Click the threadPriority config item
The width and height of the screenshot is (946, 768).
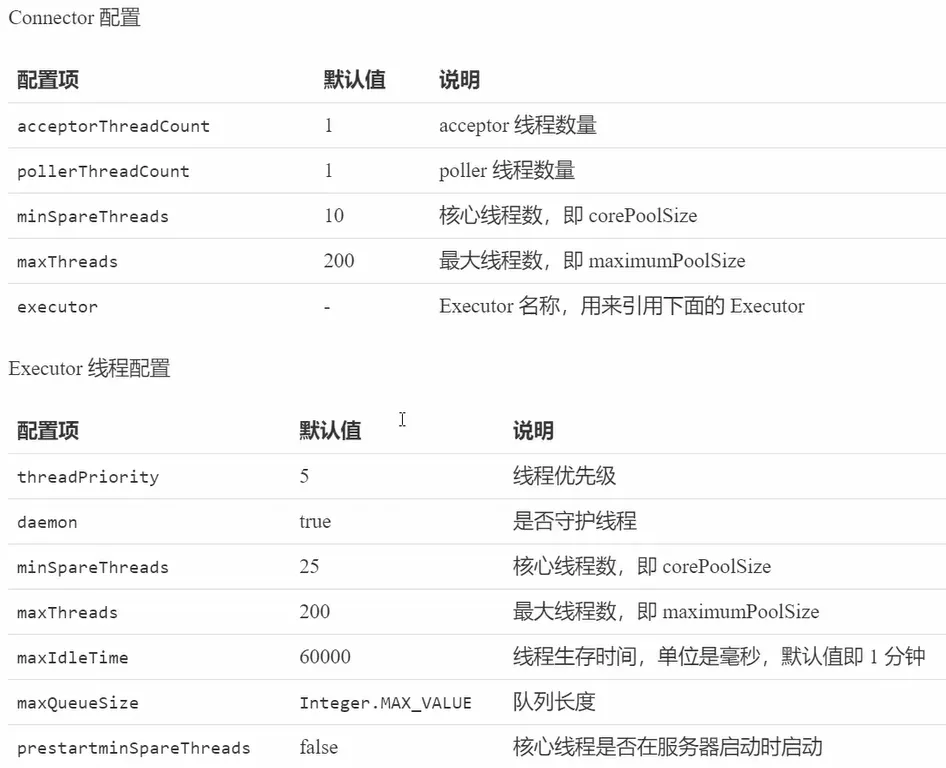pyautogui.click(x=88, y=477)
